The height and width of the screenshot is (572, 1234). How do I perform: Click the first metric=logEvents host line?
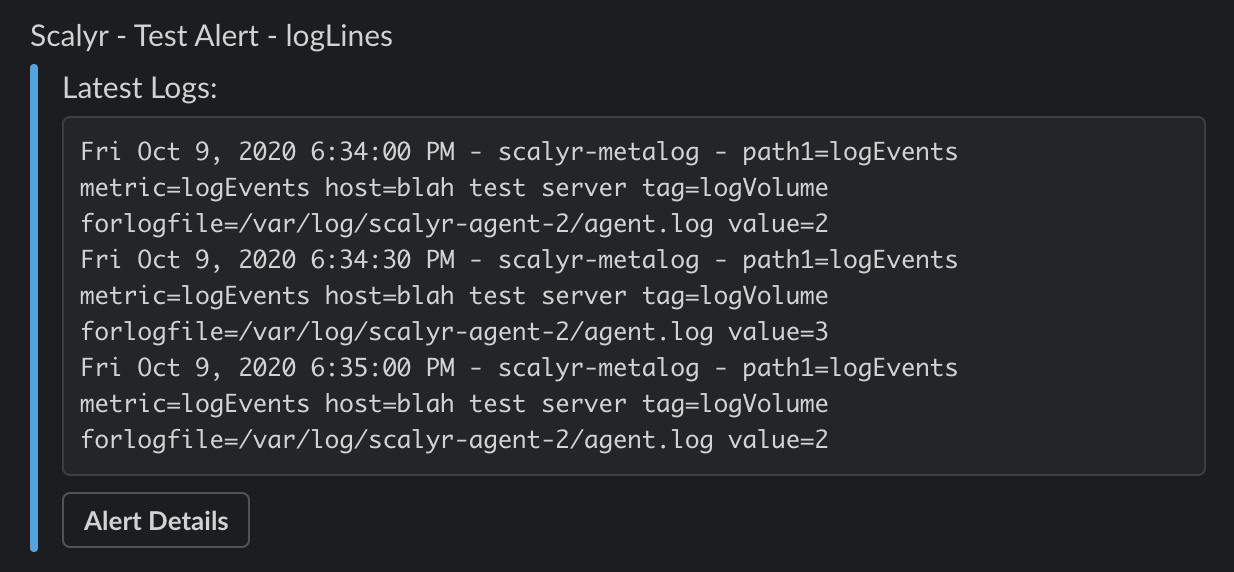point(455,187)
